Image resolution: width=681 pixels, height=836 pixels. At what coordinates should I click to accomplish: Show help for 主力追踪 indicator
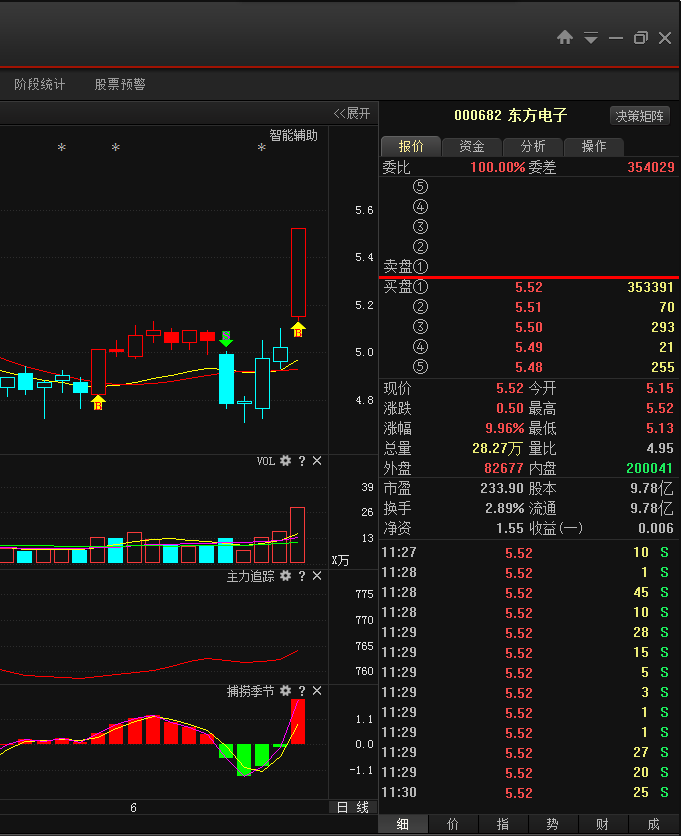302,576
